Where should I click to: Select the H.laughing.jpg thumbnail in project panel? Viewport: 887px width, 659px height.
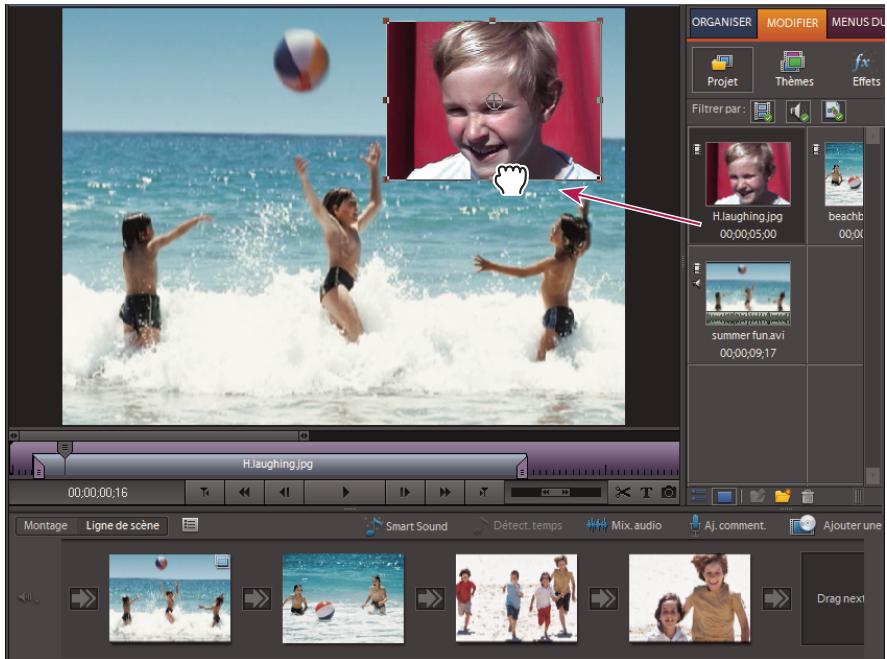click(x=748, y=174)
